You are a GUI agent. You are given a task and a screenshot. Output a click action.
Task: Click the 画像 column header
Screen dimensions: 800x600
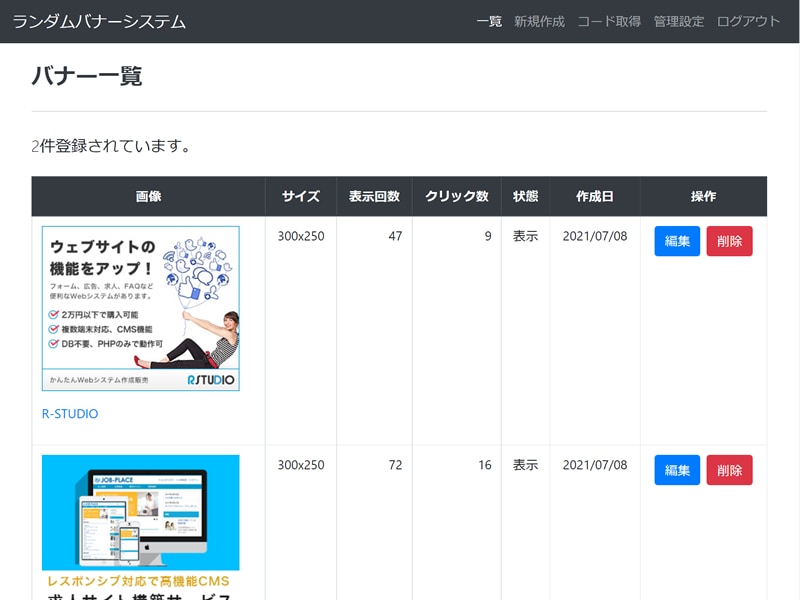click(148, 196)
